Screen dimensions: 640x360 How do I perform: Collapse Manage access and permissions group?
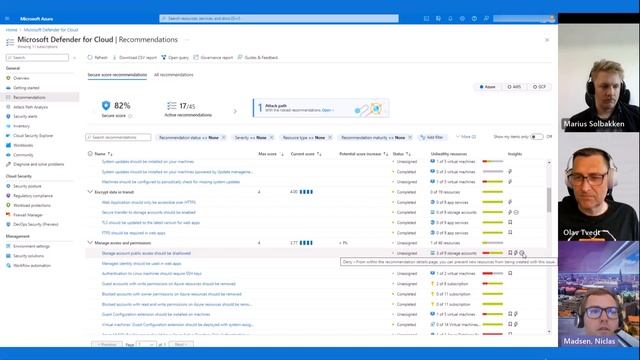pyautogui.click(x=90, y=243)
